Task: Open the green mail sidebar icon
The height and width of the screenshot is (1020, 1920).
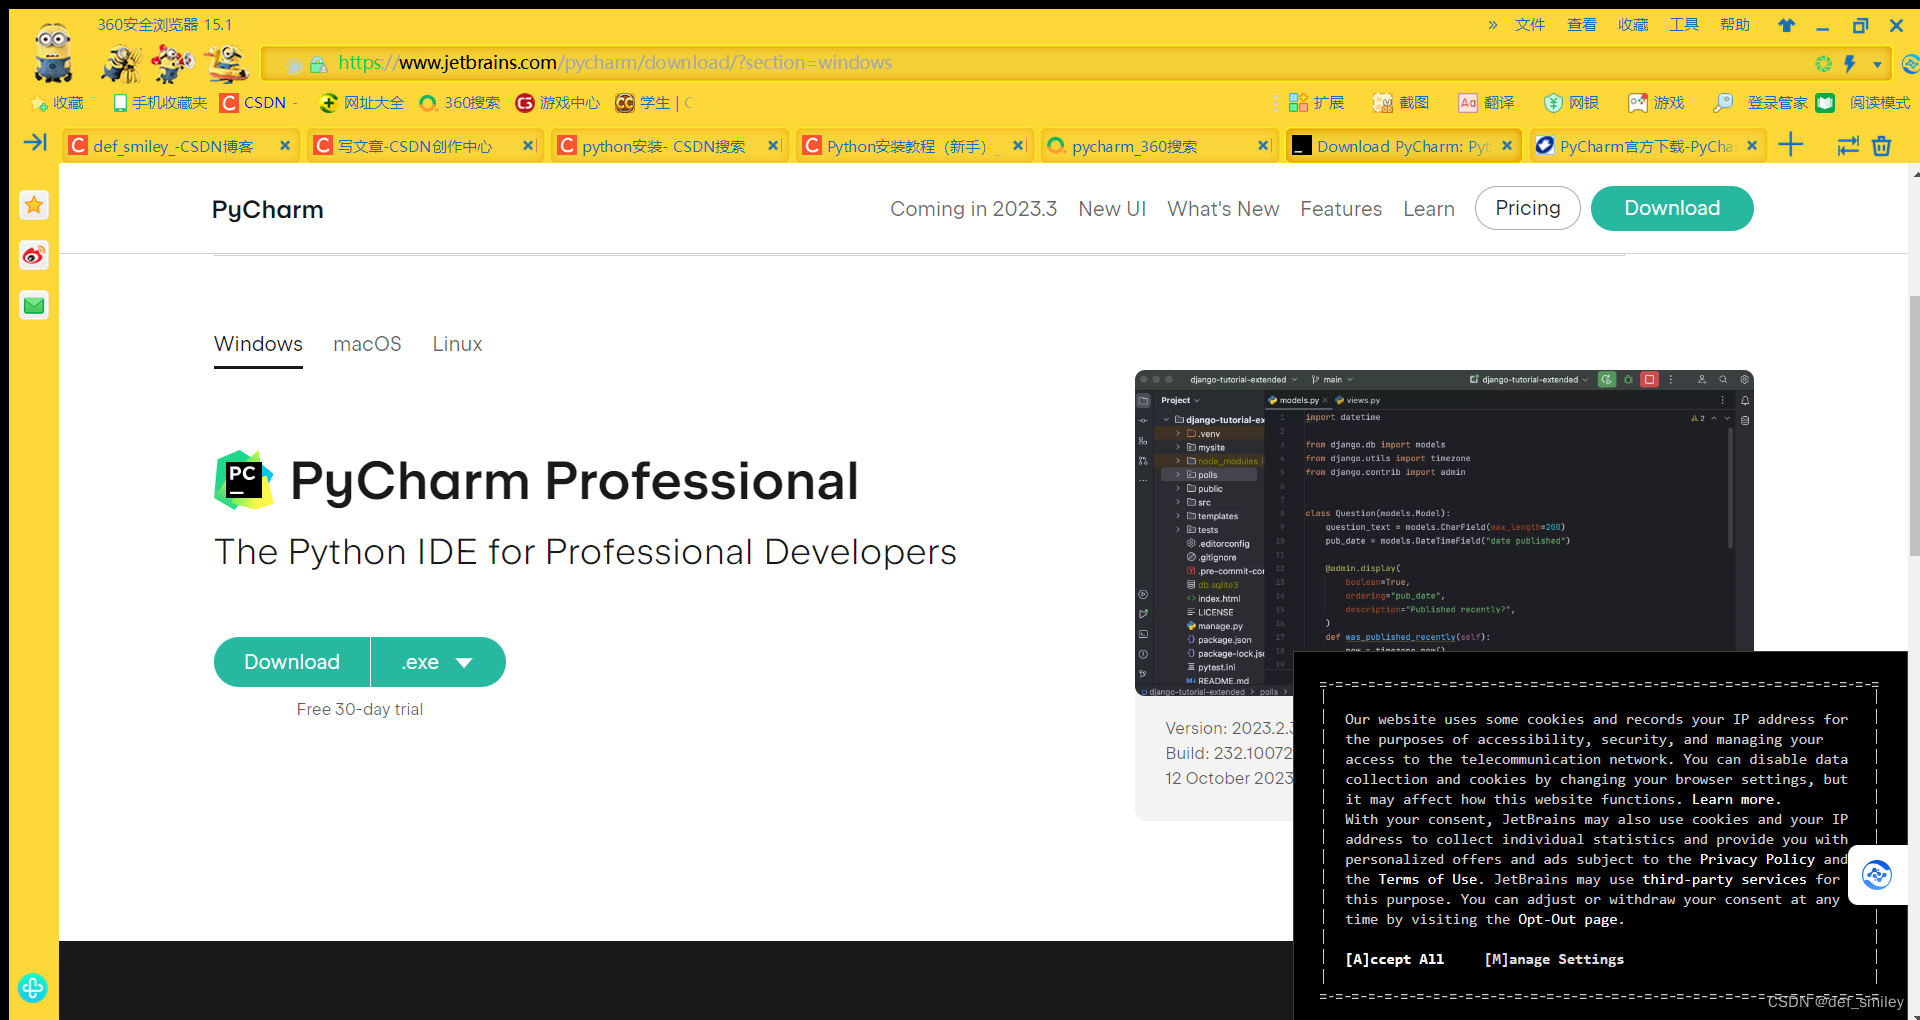Action: pos(34,306)
